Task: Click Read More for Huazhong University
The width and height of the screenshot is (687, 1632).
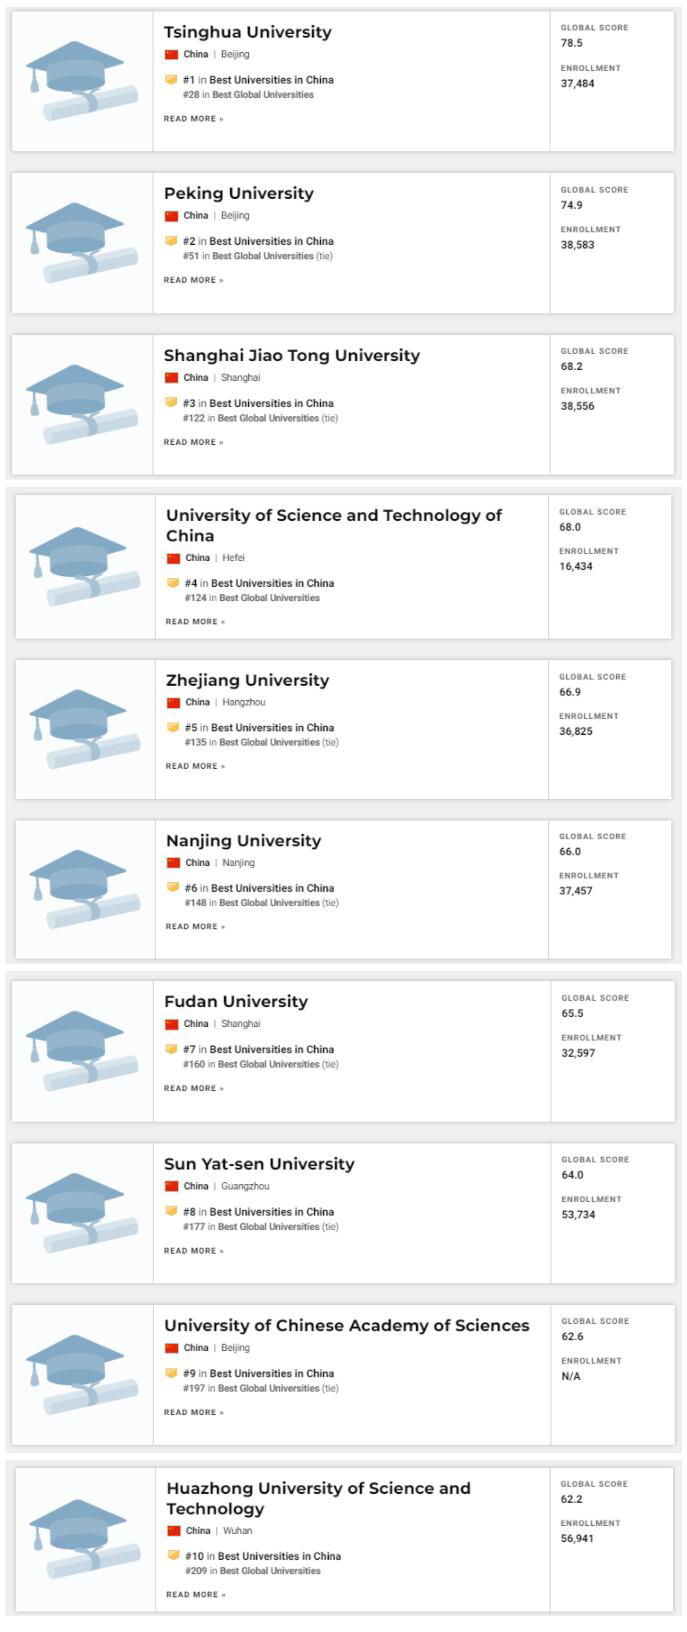Action: (x=195, y=1595)
